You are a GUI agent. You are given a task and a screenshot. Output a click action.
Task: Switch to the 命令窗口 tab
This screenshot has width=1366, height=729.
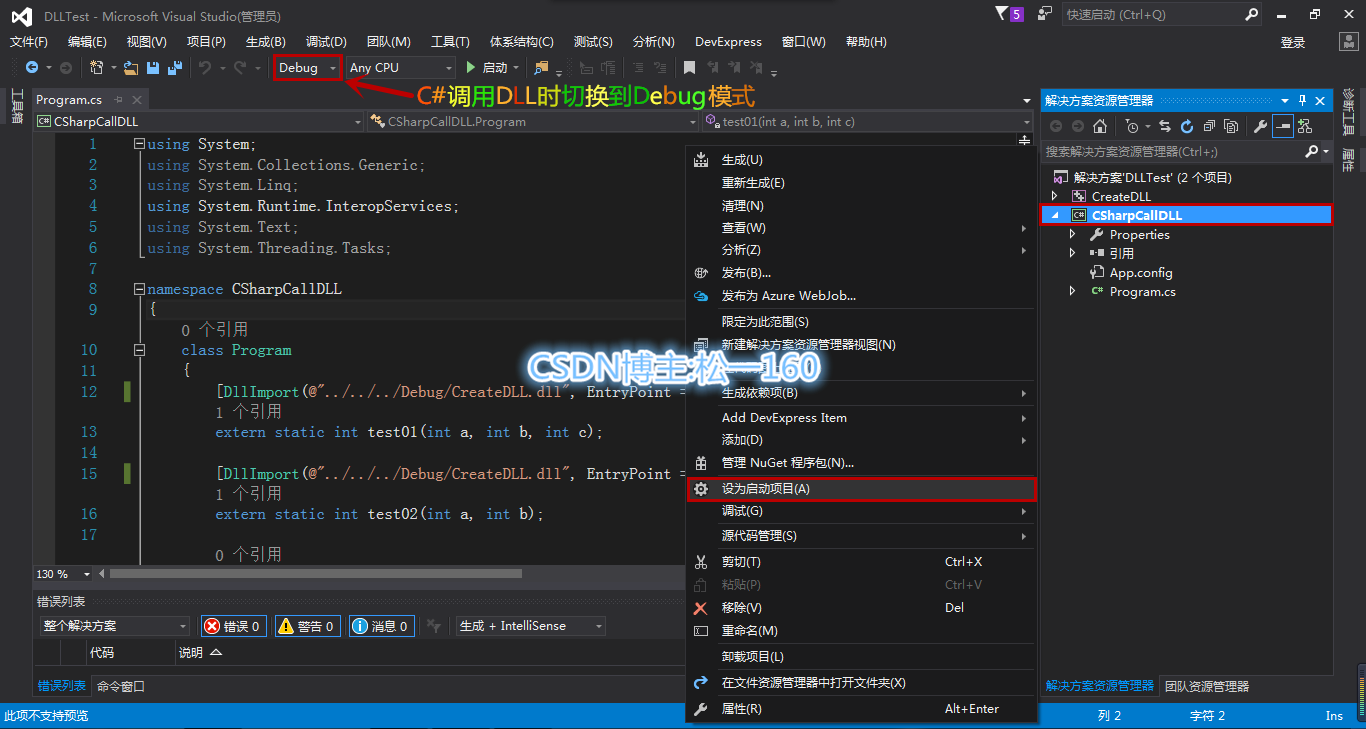coord(121,686)
